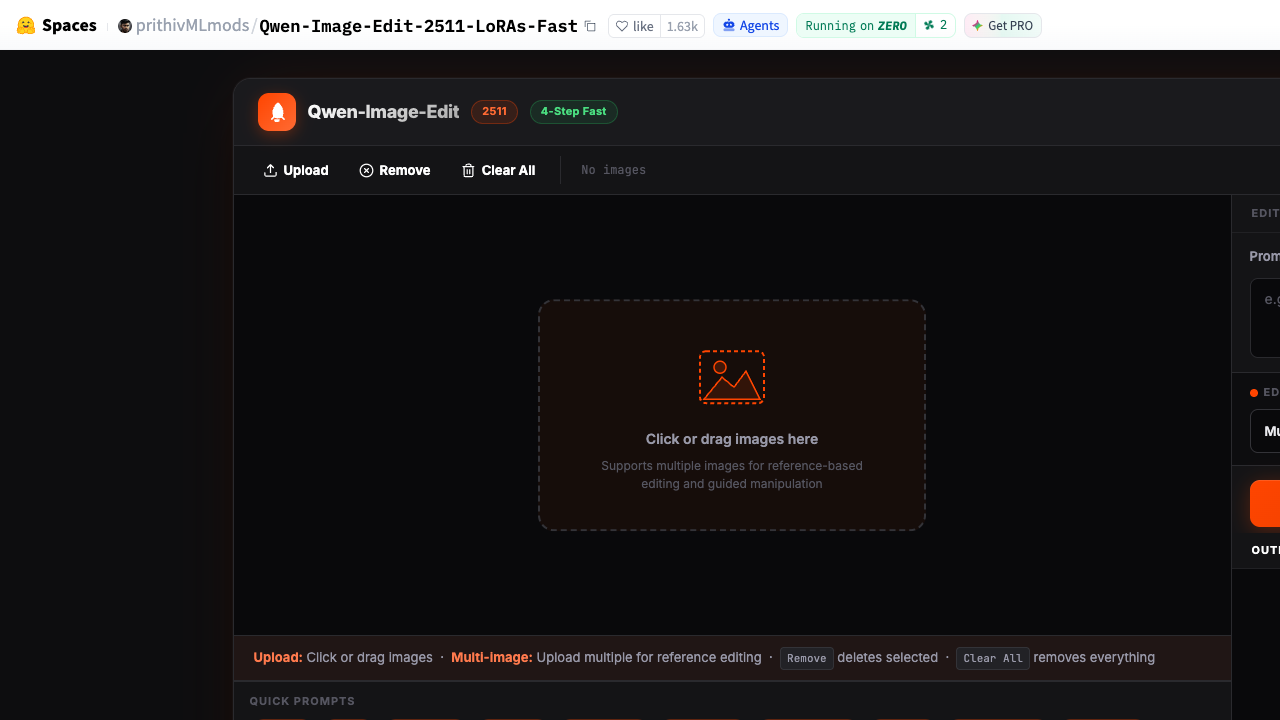This screenshot has width=1280, height=720.
Task: Click the Clear All toolbar button
Action: 498,170
